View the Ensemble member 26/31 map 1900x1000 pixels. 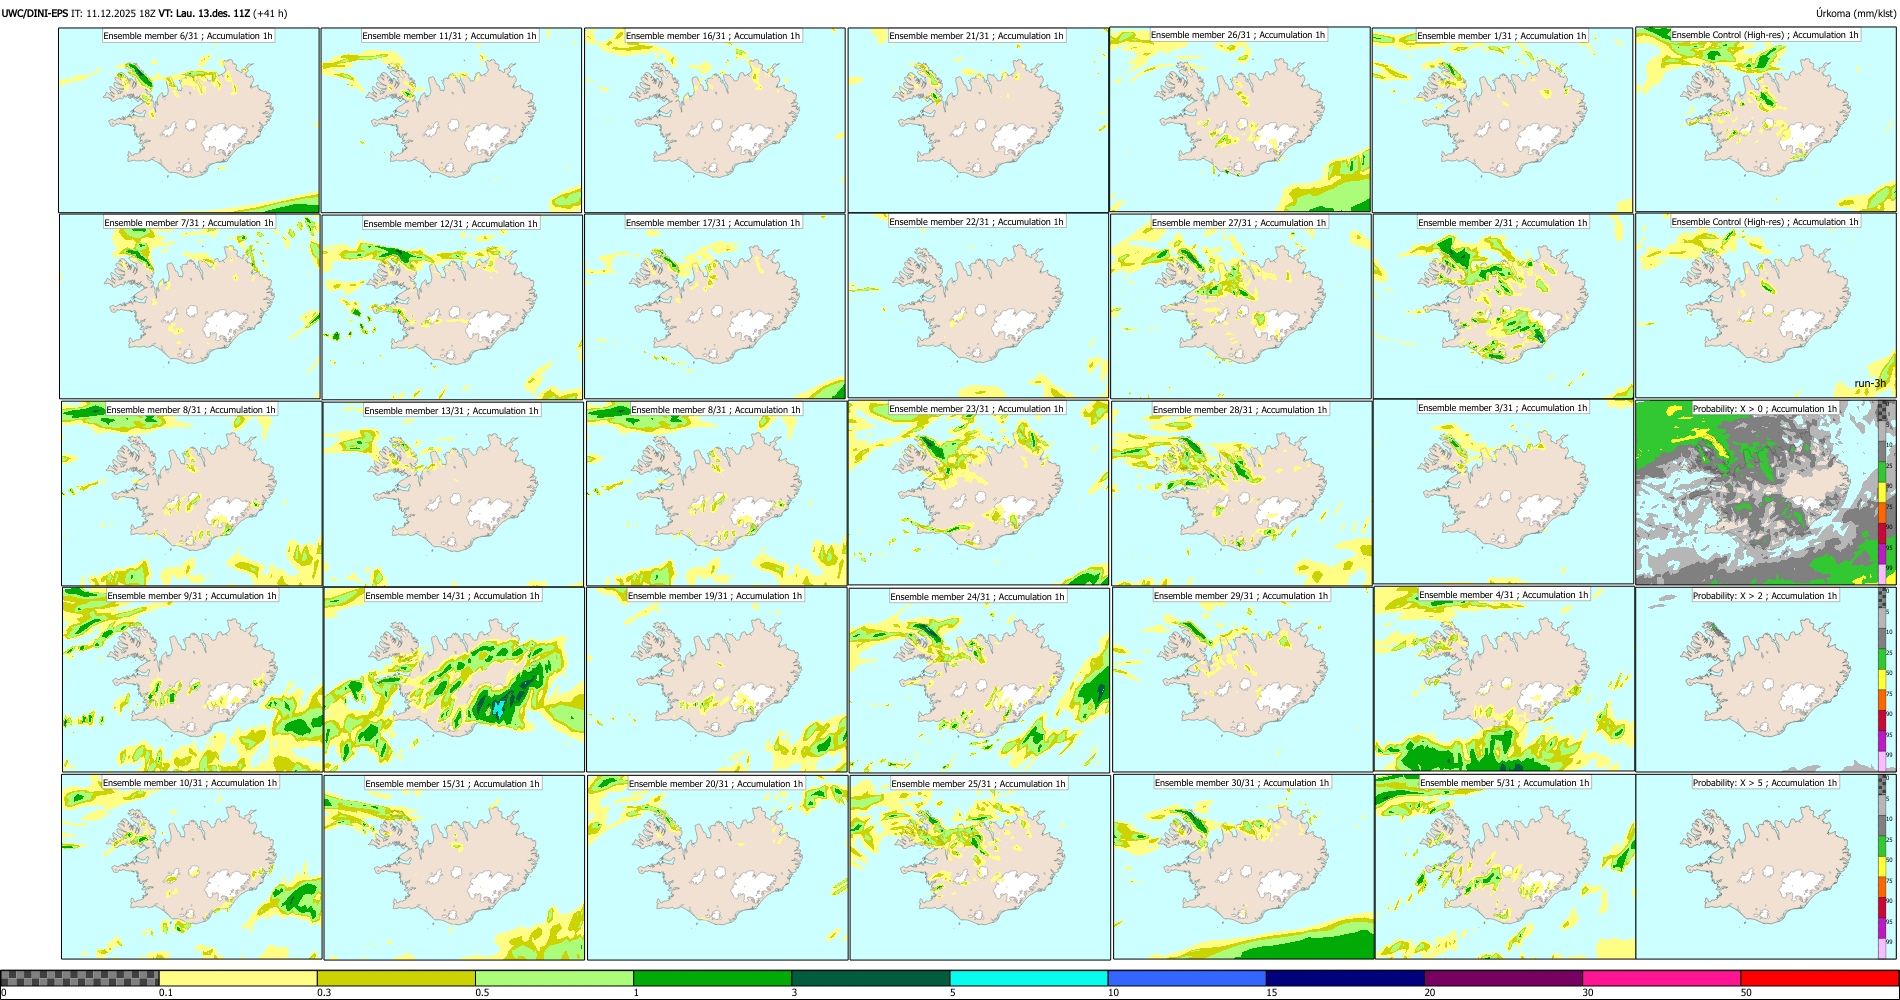[x=1240, y=119]
